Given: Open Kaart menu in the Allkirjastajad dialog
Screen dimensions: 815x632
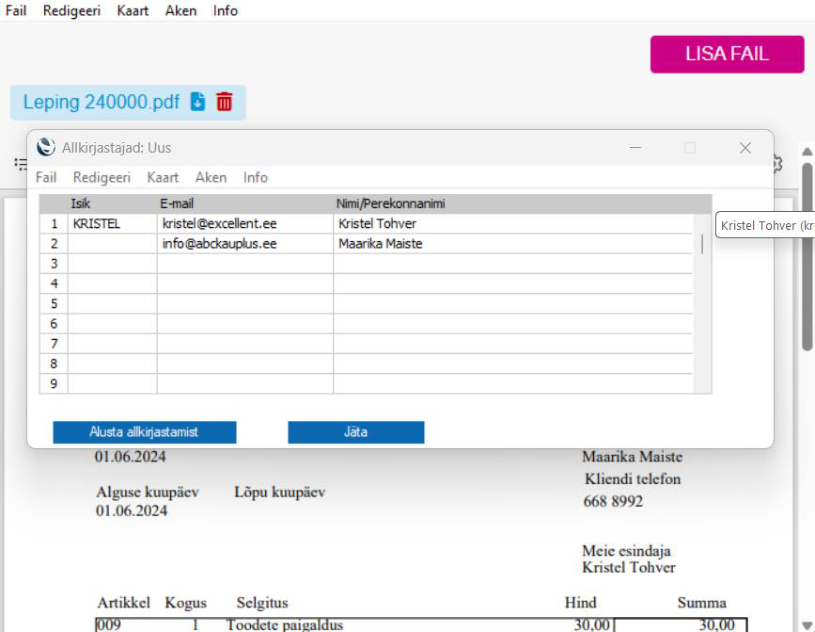Looking at the screenshot, I should tap(163, 177).
